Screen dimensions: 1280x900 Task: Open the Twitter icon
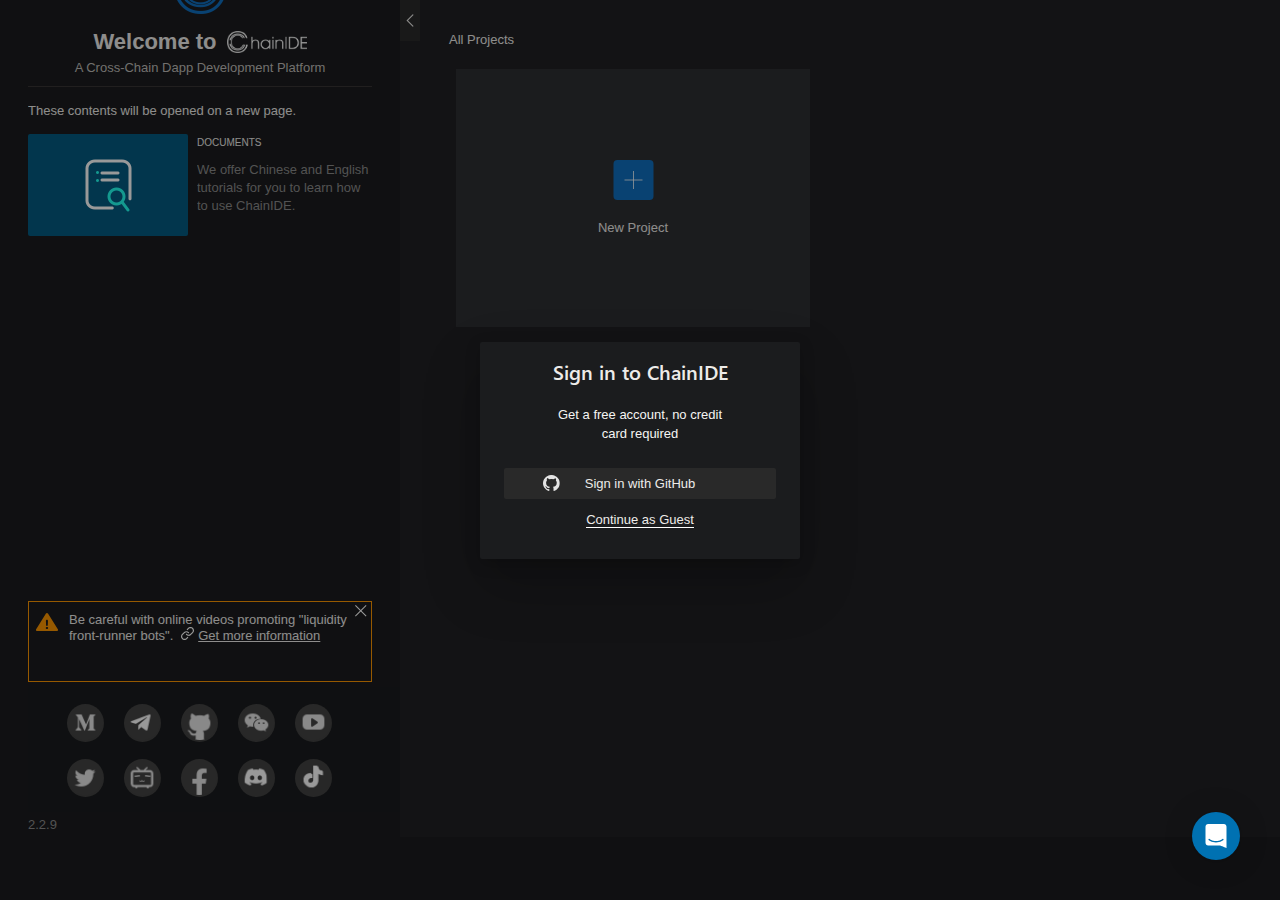click(x=85, y=778)
